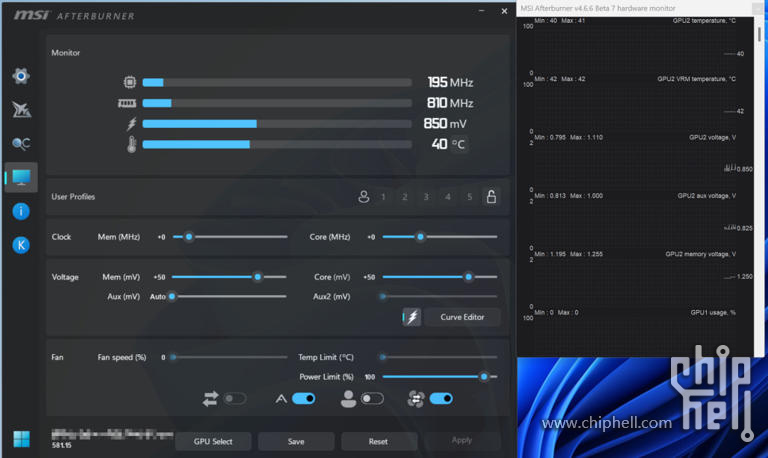Click GPU2 memory voltage graph label
The height and width of the screenshot is (458, 768).
point(700,254)
